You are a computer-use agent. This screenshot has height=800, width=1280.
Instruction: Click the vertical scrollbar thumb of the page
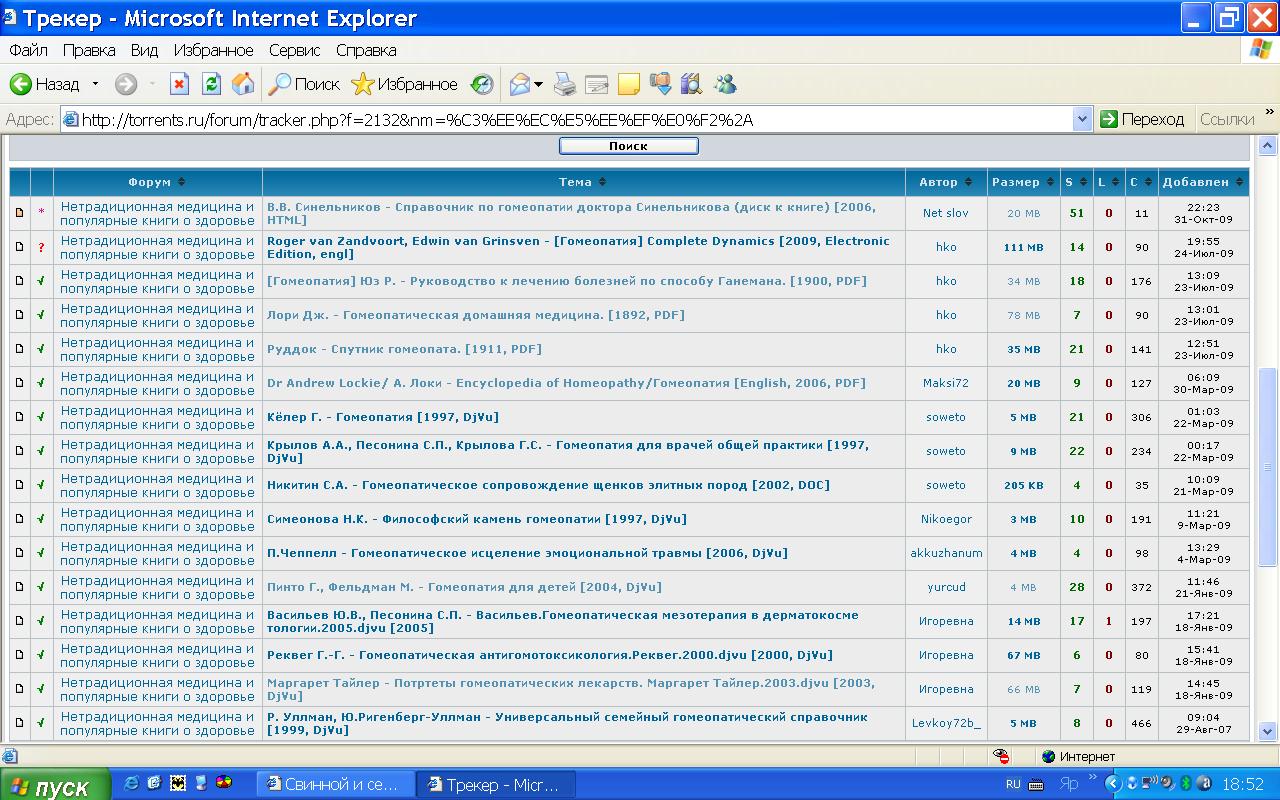pyautogui.click(x=1267, y=465)
